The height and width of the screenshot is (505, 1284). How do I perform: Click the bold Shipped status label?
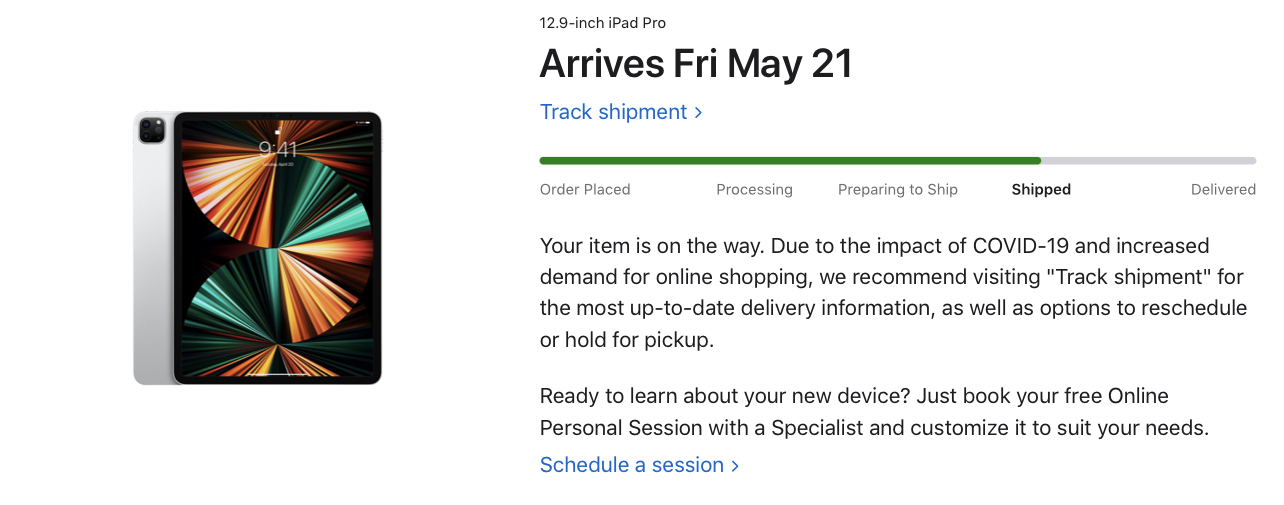pyautogui.click(x=1040, y=189)
